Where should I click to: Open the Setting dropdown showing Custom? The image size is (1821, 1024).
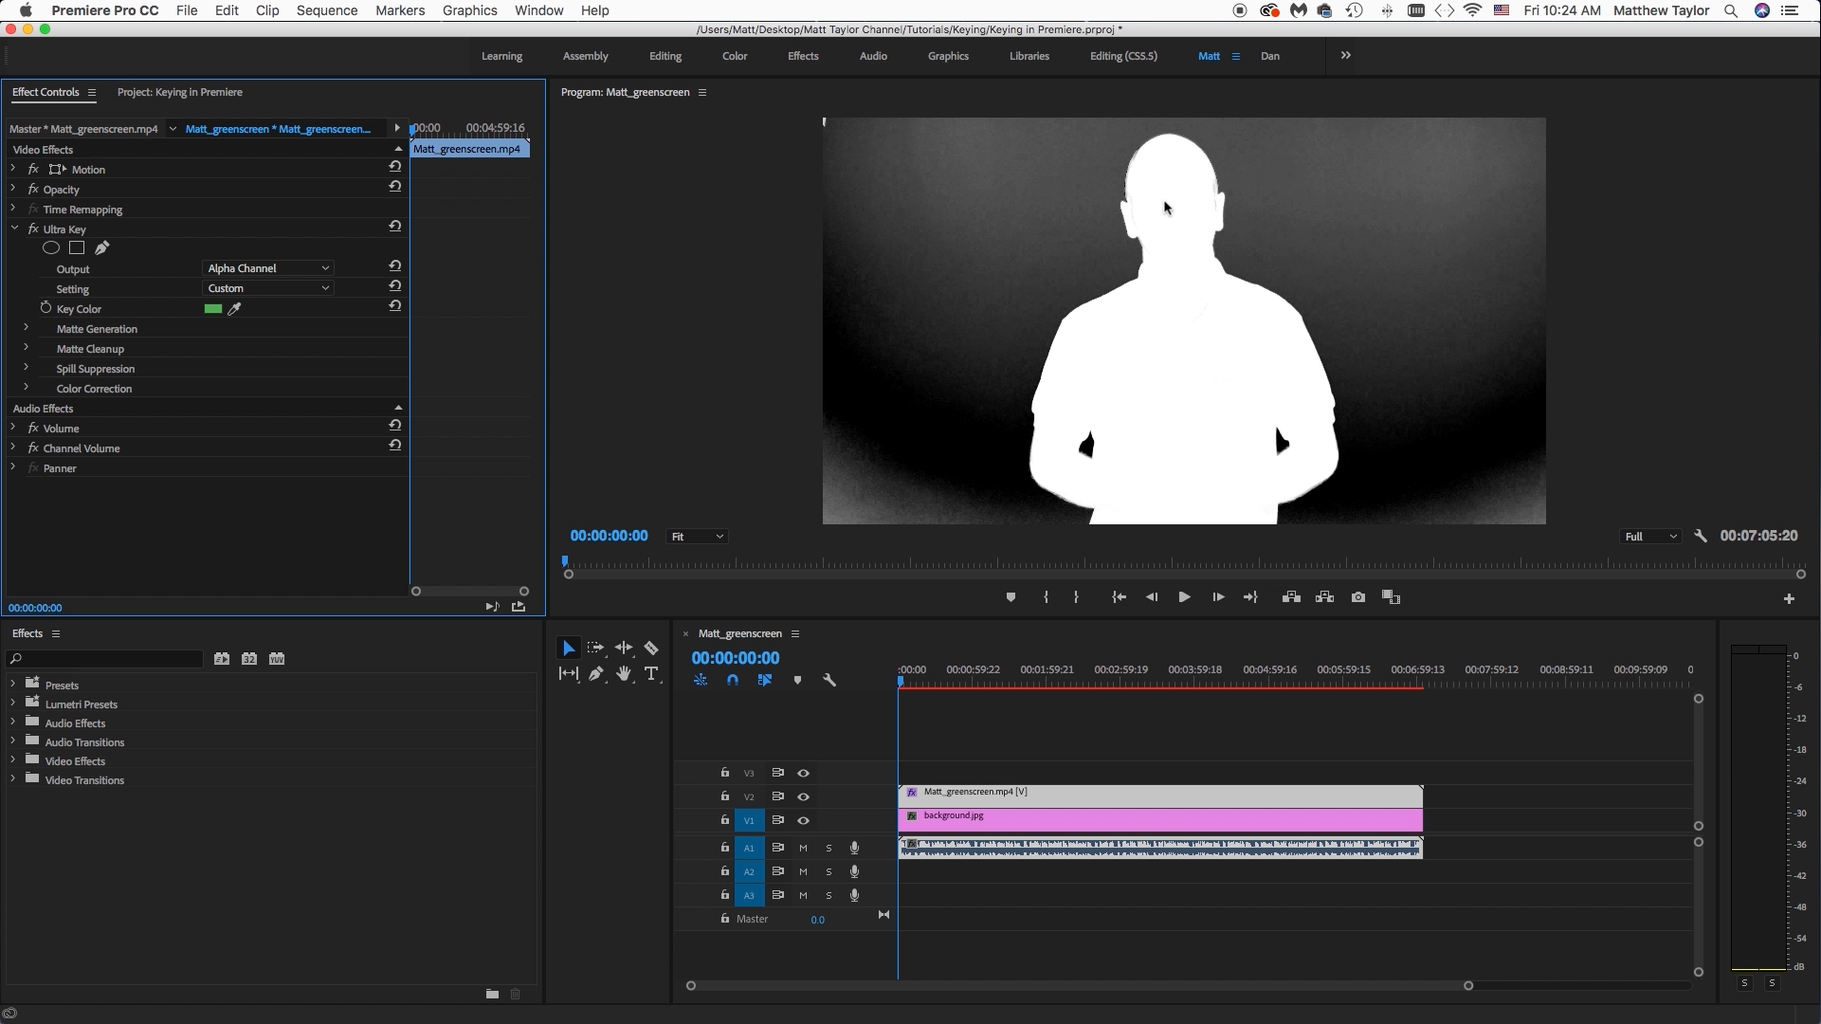click(266, 288)
